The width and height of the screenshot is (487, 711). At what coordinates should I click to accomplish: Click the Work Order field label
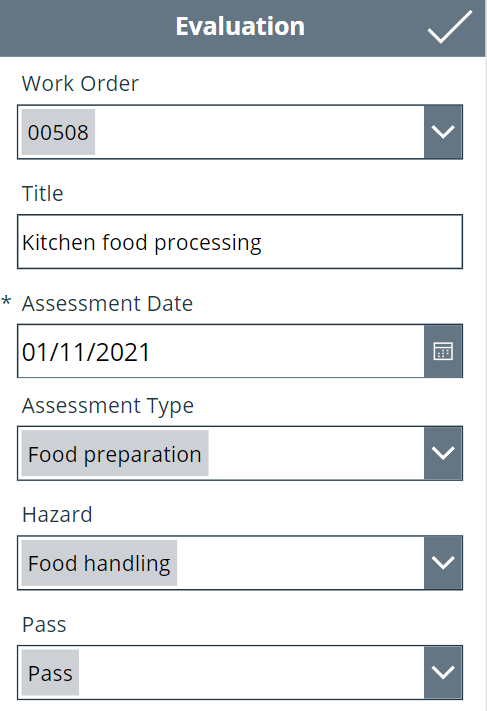point(80,83)
